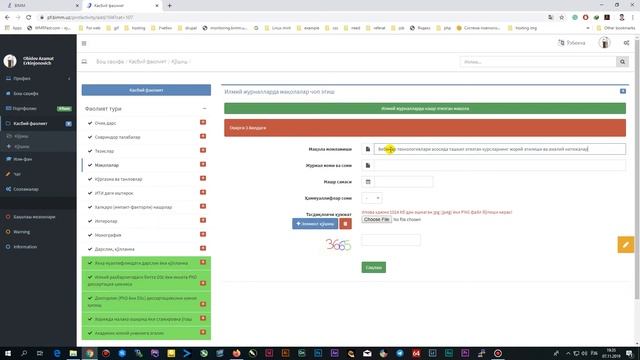Open the user avatar in the top bar
Screen dimensions: 640x360
(604, 42)
